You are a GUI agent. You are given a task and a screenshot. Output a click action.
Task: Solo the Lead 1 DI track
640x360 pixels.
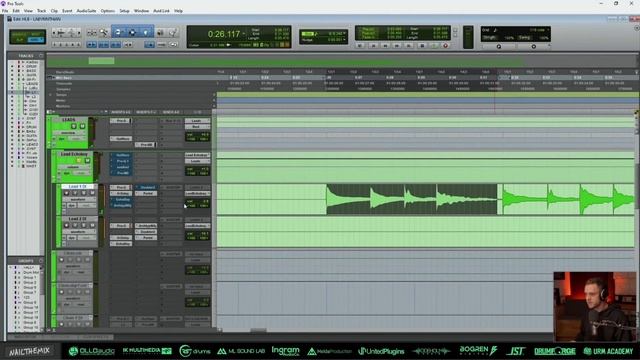(x=84, y=193)
